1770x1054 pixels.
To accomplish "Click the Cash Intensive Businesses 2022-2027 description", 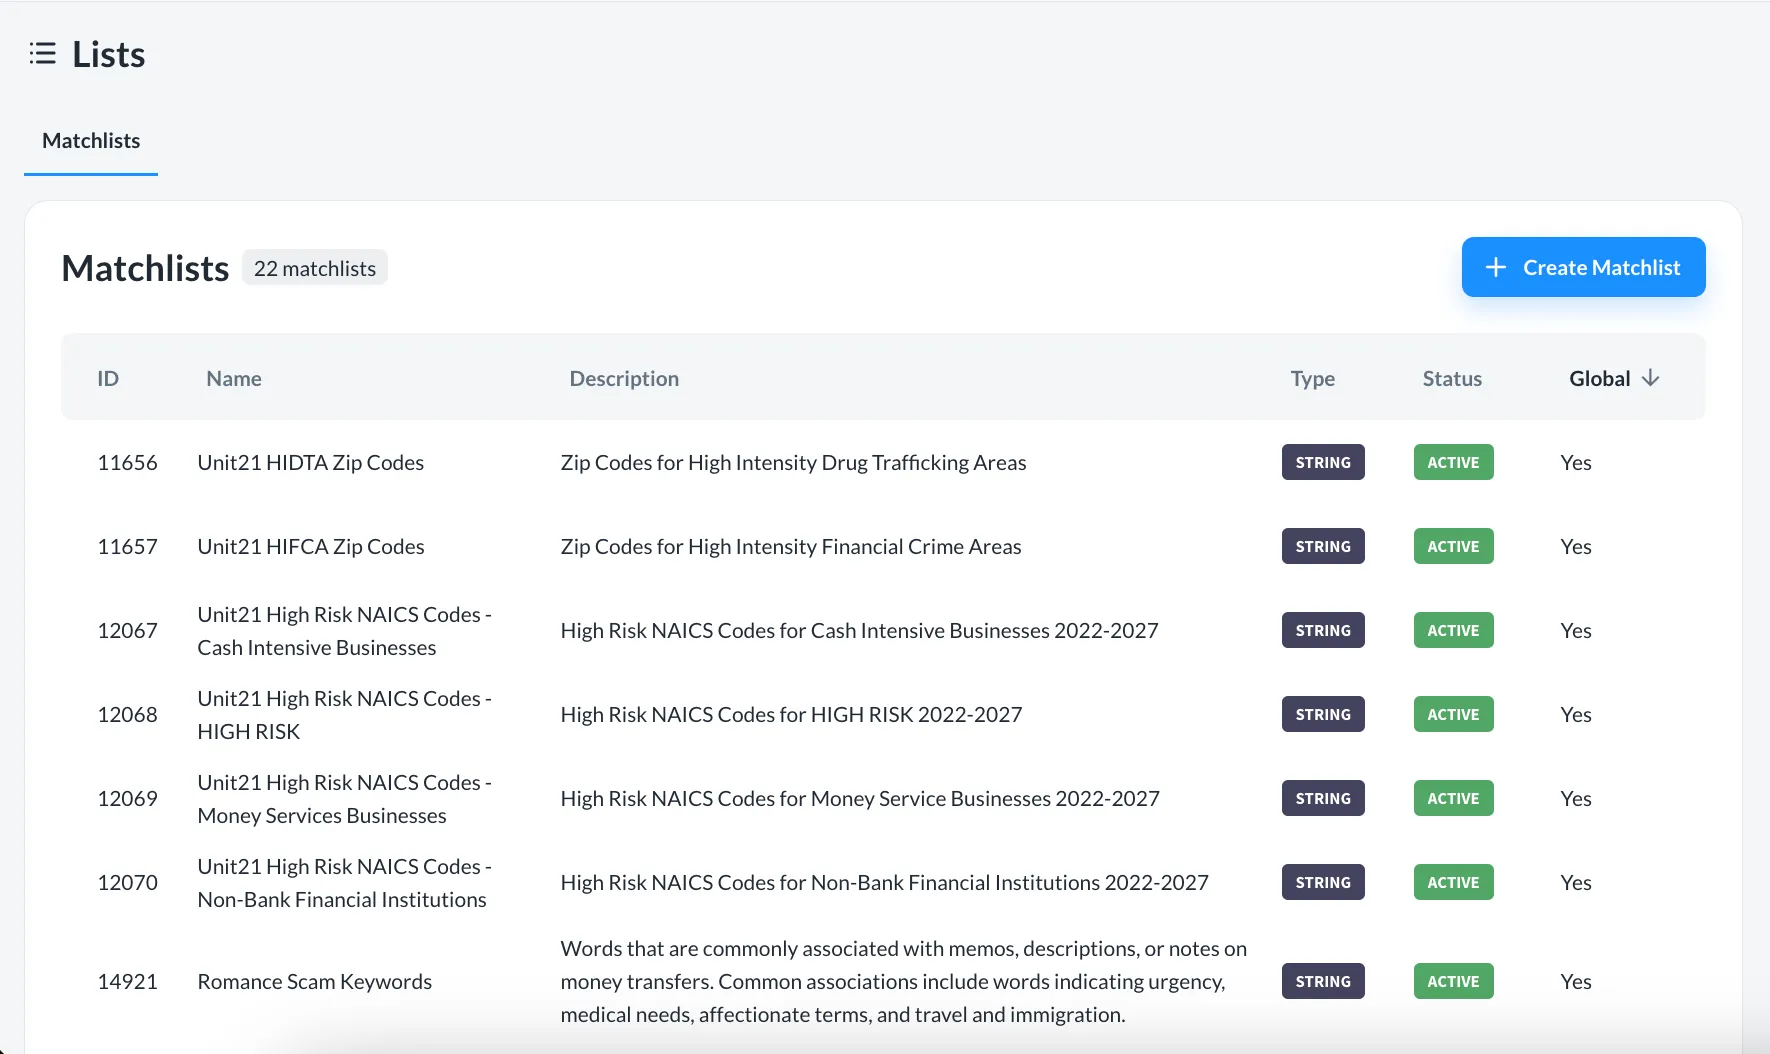I will [x=859, y=631].
